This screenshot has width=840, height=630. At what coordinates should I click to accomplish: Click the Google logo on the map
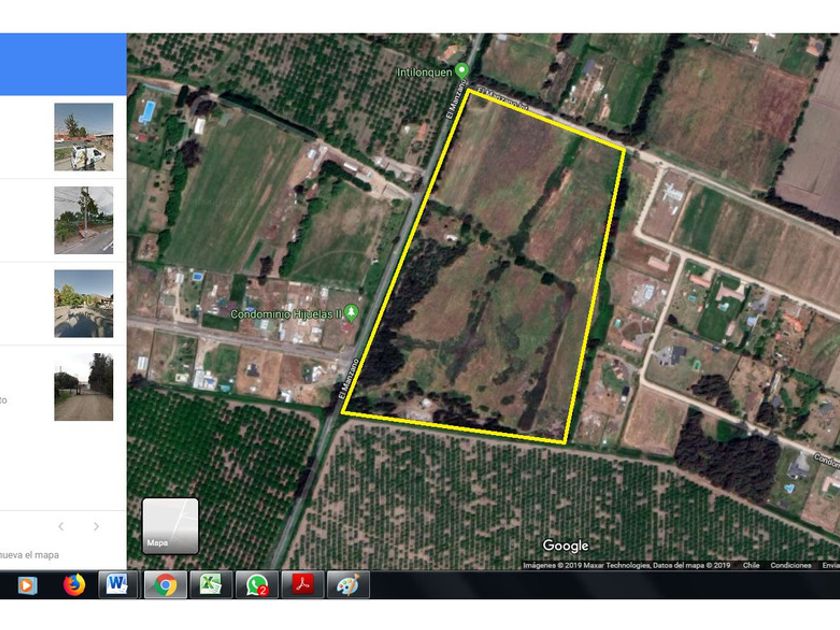click(565, 546)
